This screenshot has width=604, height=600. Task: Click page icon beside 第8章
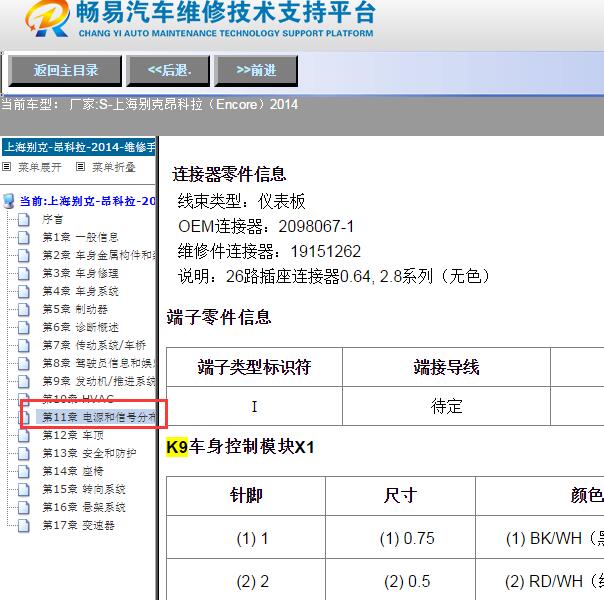24,363
